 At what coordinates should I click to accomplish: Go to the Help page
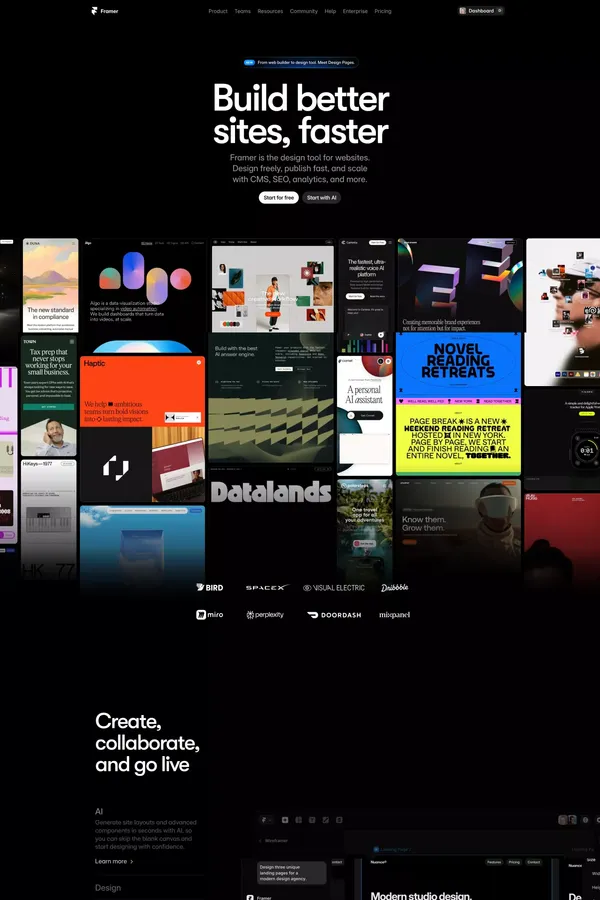[x=330, y=11]
